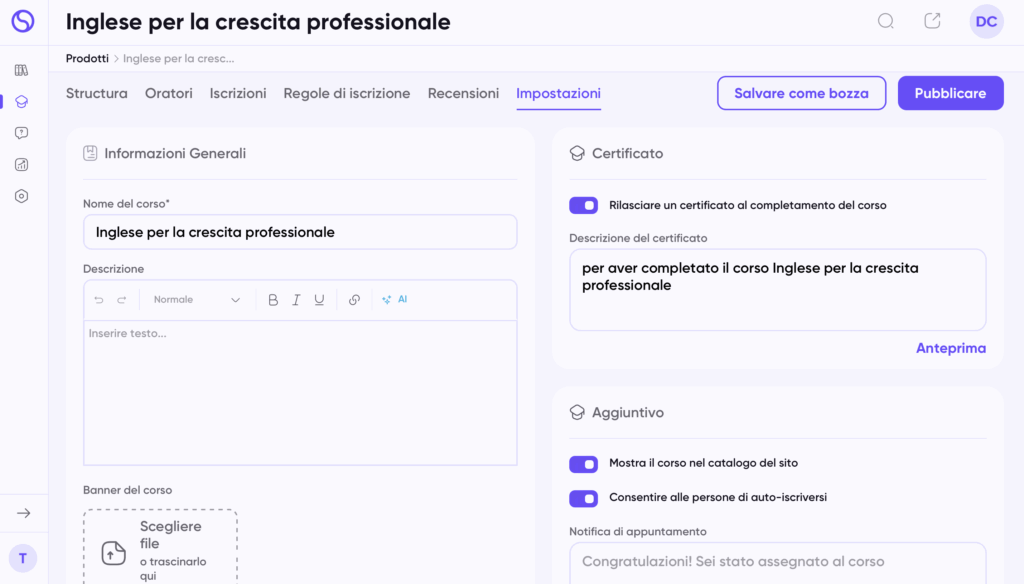The image size is (1024, 584).
Task: Click the Pubblicare button
Action: coord(950,93)
